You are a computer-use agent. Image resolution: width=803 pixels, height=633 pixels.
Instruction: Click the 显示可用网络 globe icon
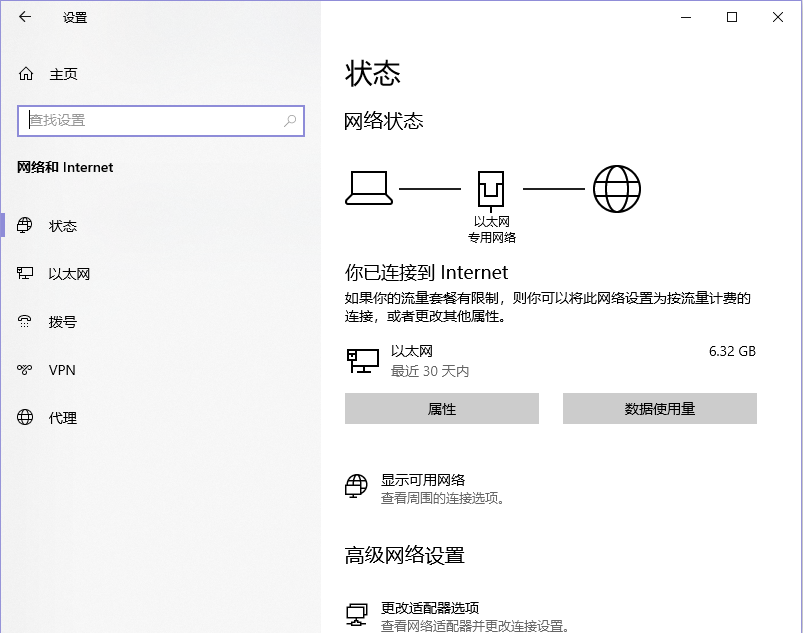pyautogui.click(x=356, y=486)
